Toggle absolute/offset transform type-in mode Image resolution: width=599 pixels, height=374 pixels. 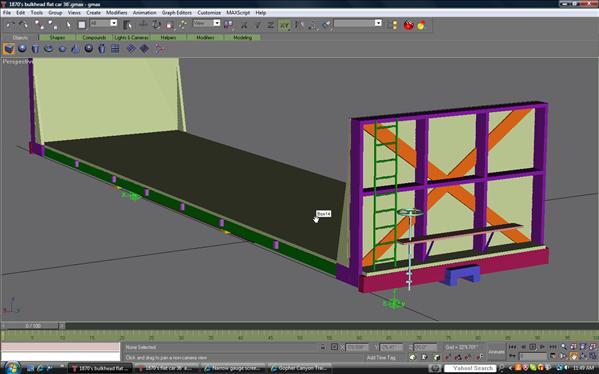pos(334,347)
